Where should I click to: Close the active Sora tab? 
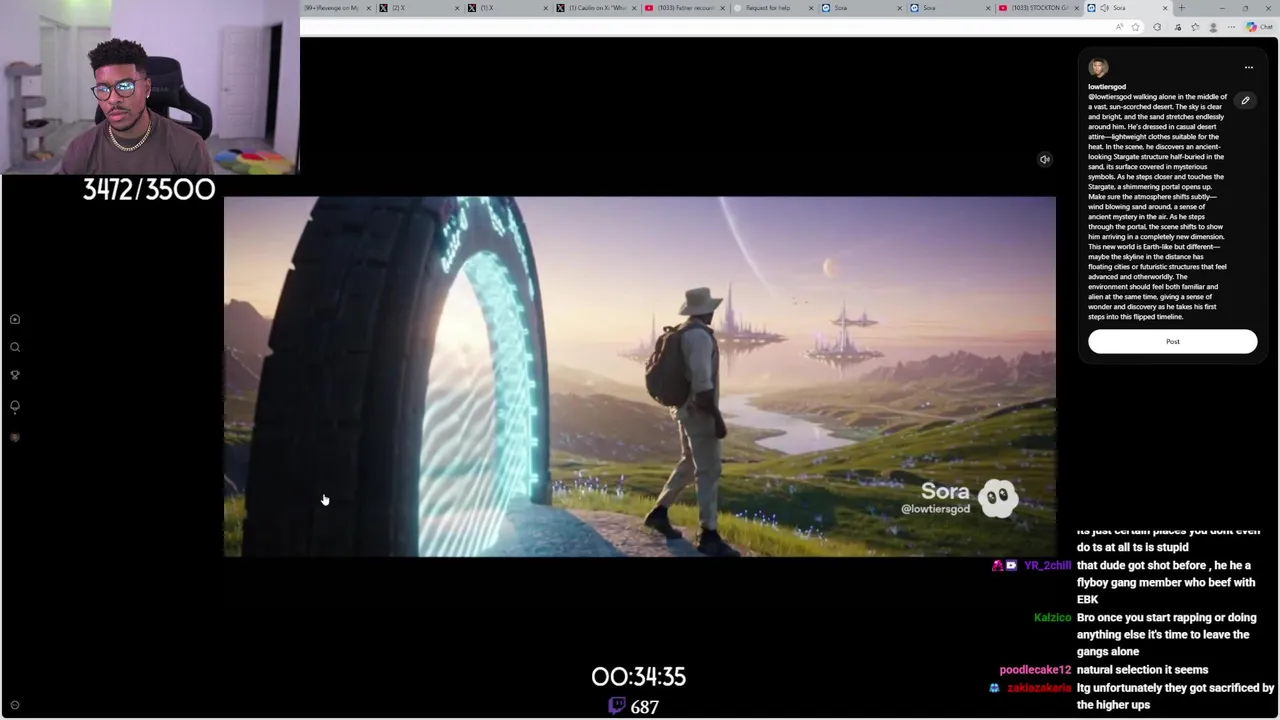(x=1165, y=8)
